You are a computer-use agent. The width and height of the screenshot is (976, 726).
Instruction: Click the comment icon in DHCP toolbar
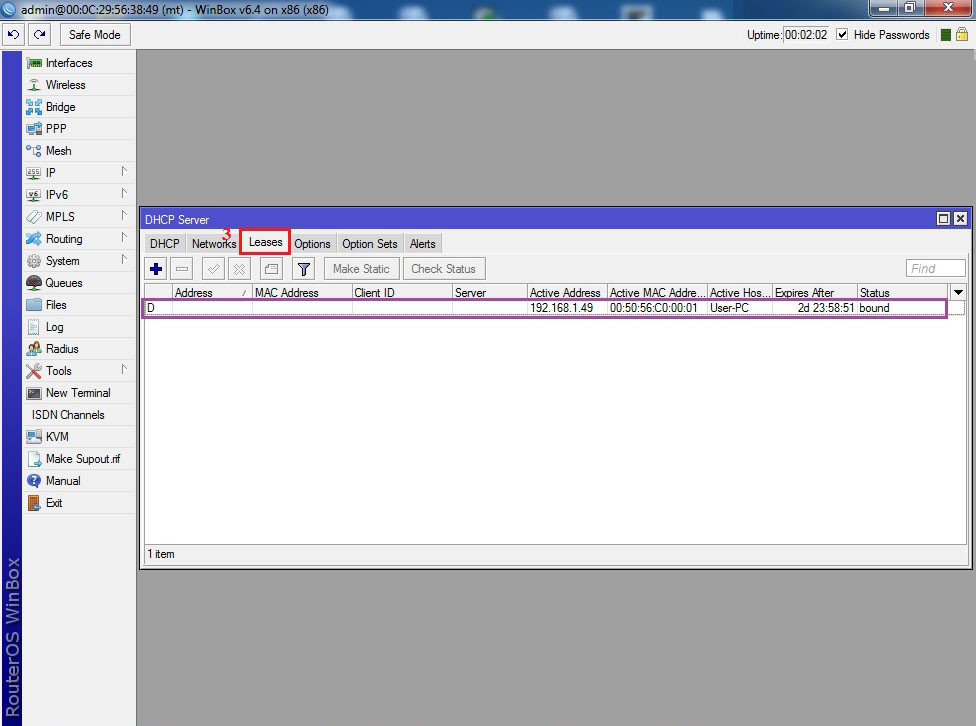pos(271,269)
